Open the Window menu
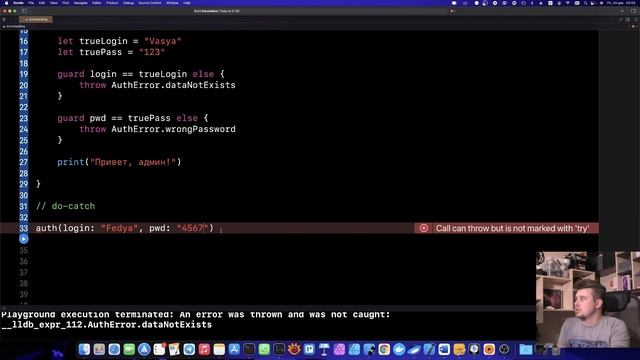 point(172,3)
